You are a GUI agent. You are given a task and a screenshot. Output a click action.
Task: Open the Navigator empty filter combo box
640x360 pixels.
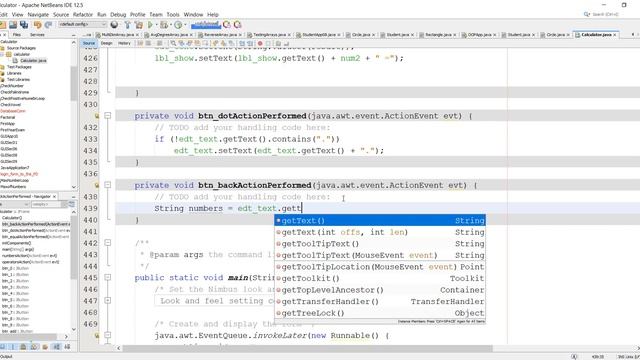49,204
